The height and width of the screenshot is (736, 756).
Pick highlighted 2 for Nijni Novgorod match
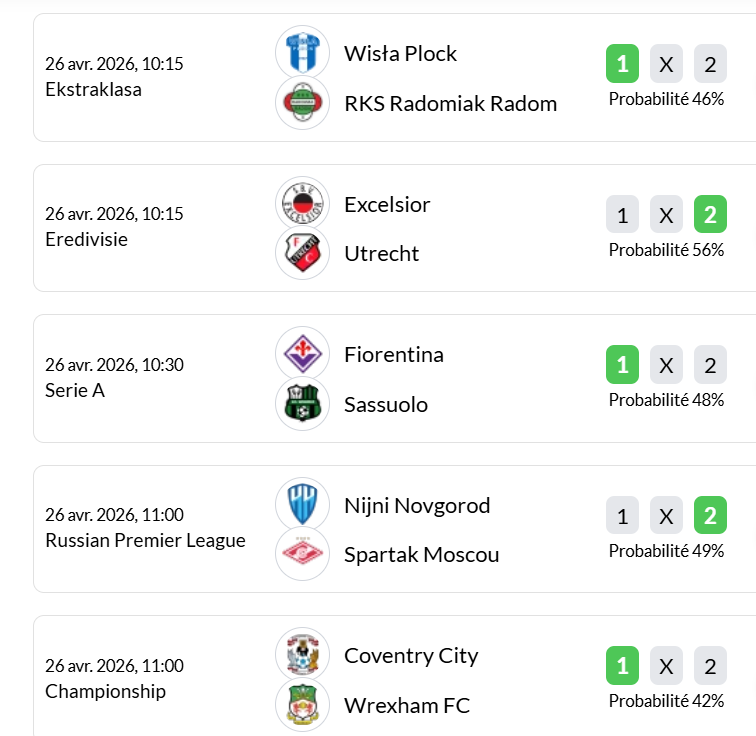(710, 516)
